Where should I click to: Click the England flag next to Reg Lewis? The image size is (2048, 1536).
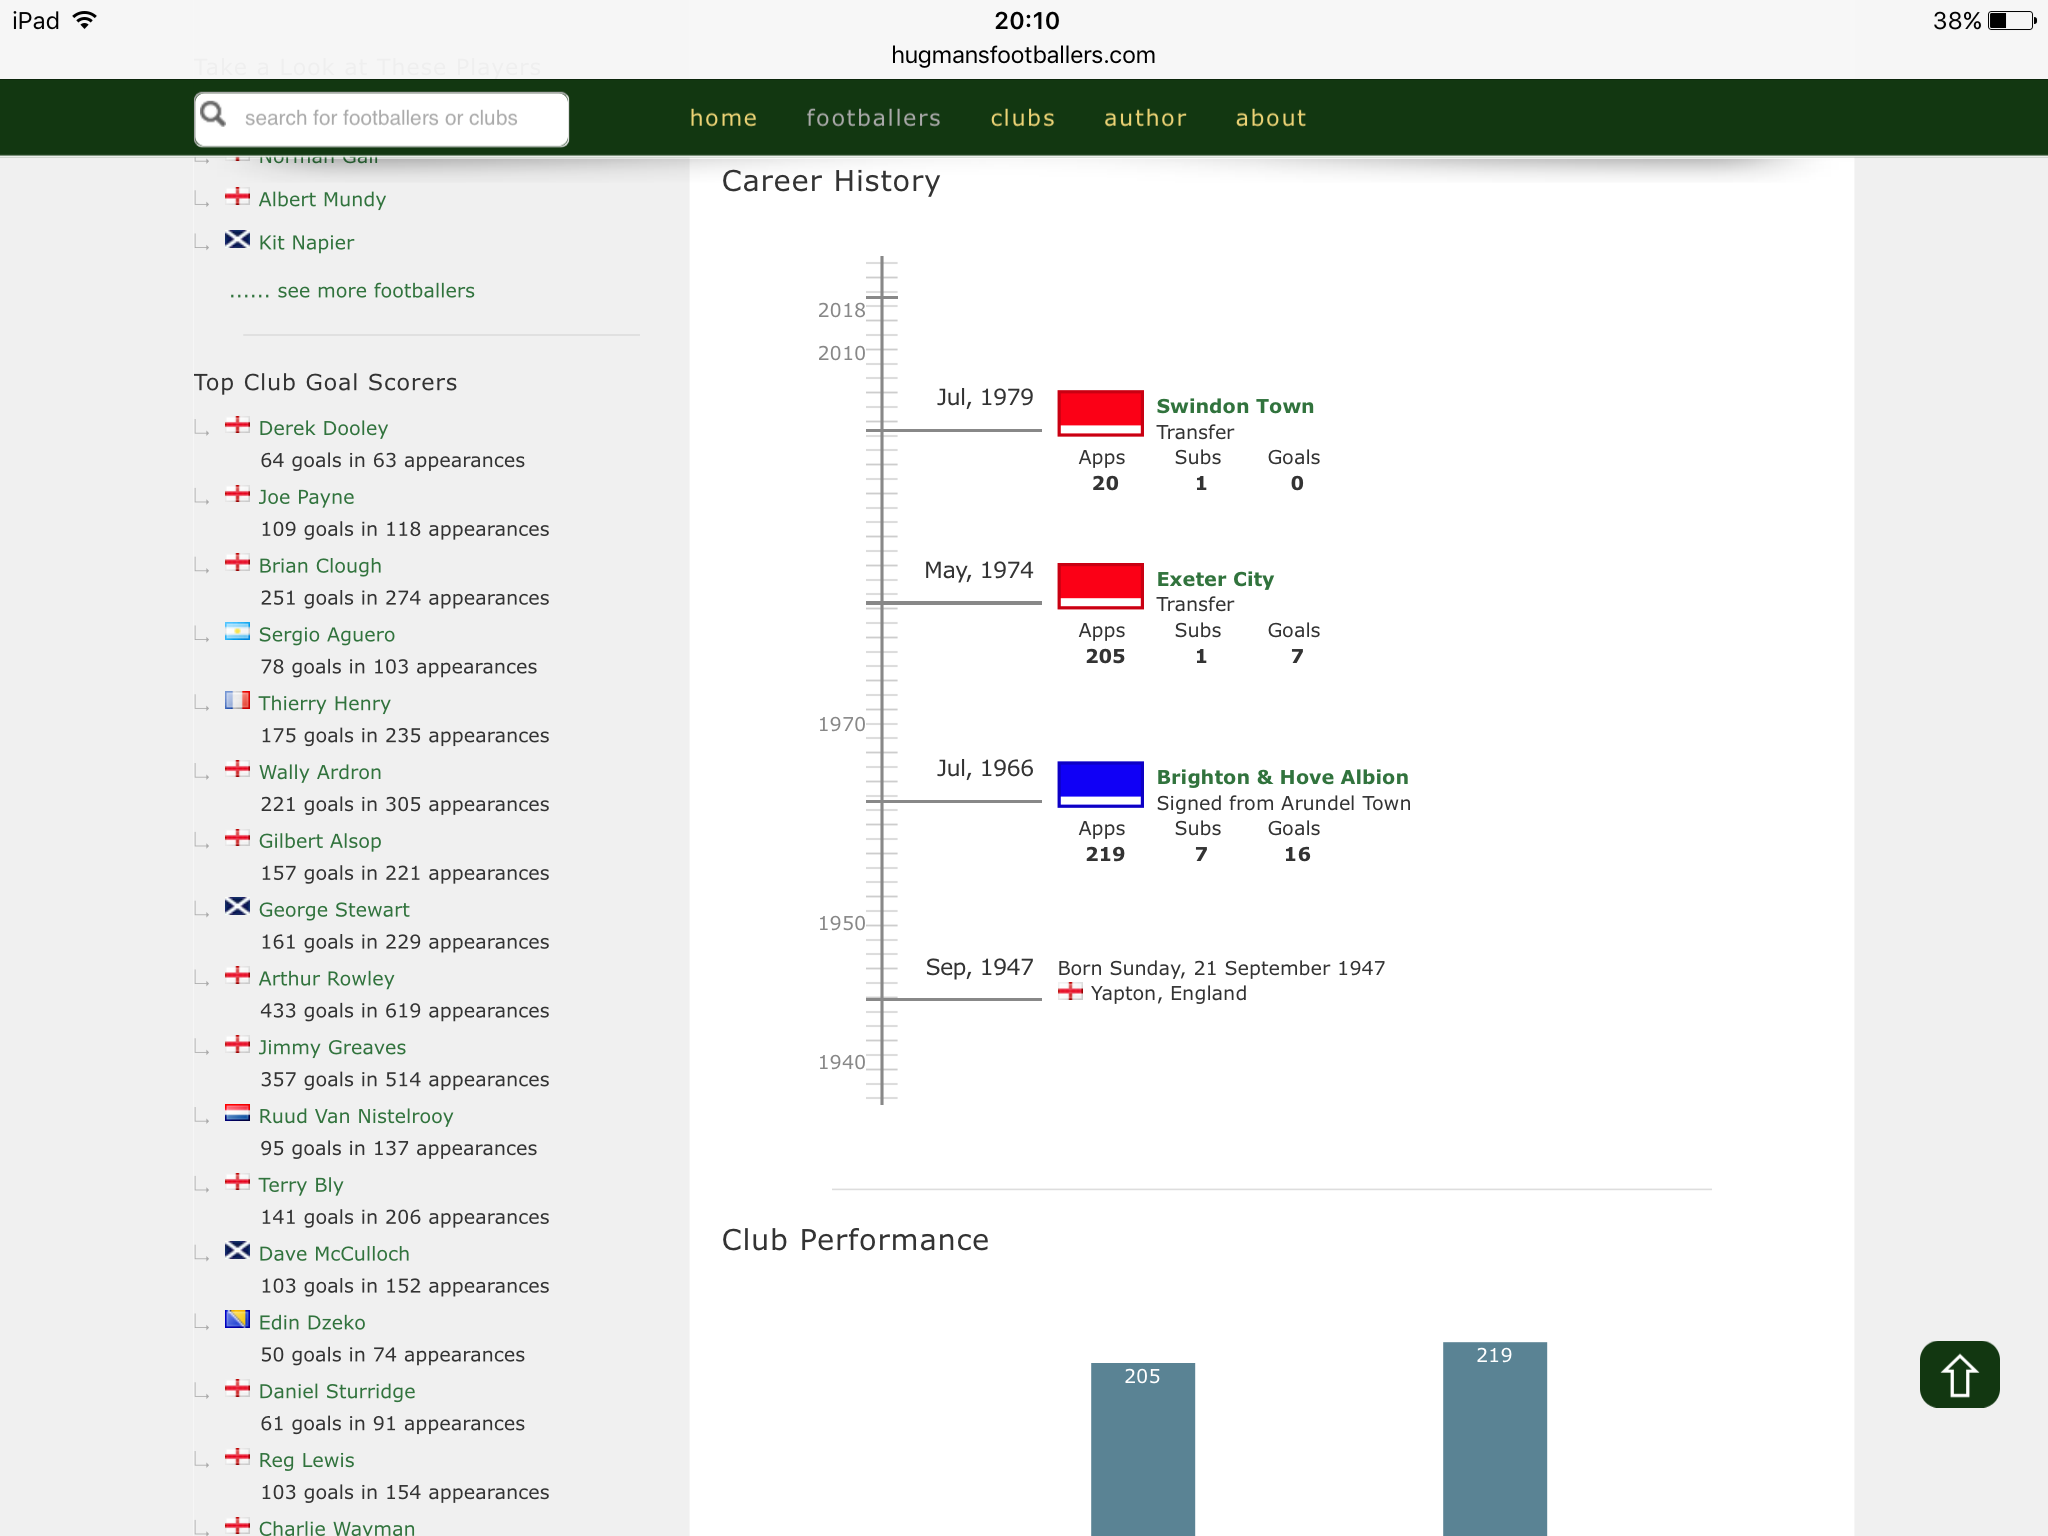pyautogui.click(x=237, y=1456)
